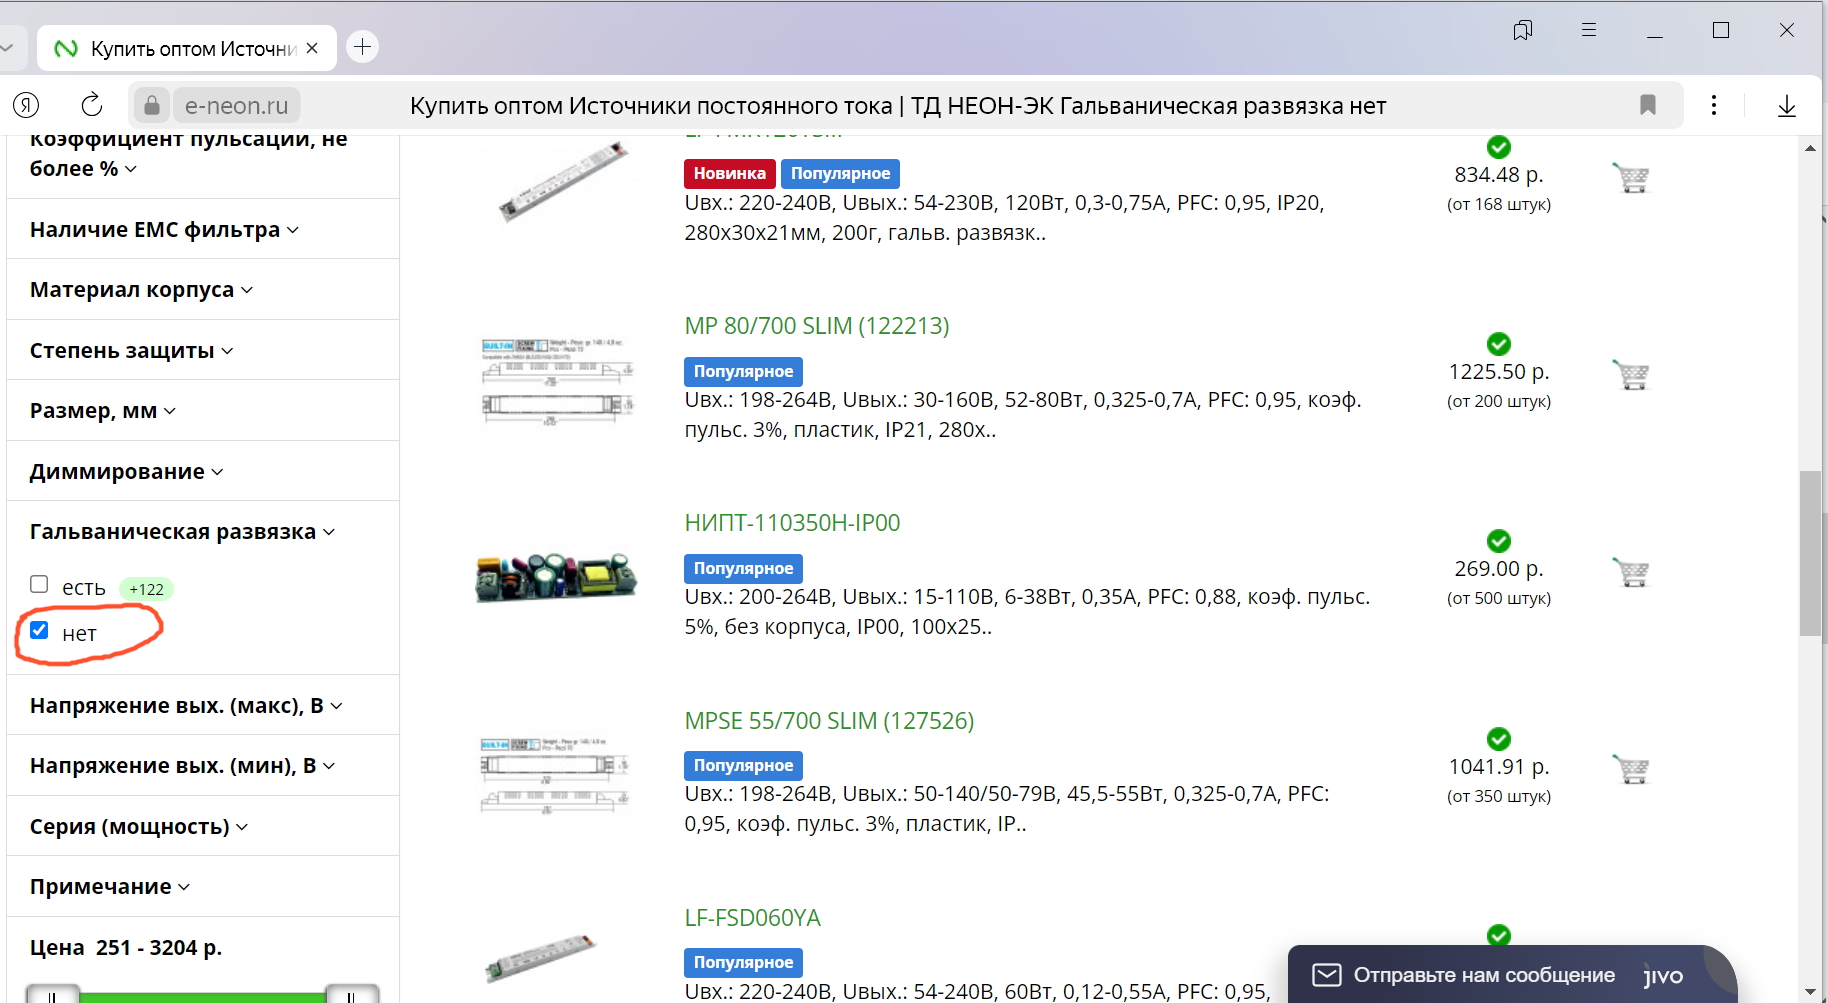The width and height of the screenshot is (1828, 1003).
Task: Click the page reload icon
Action: coord(91,105)
